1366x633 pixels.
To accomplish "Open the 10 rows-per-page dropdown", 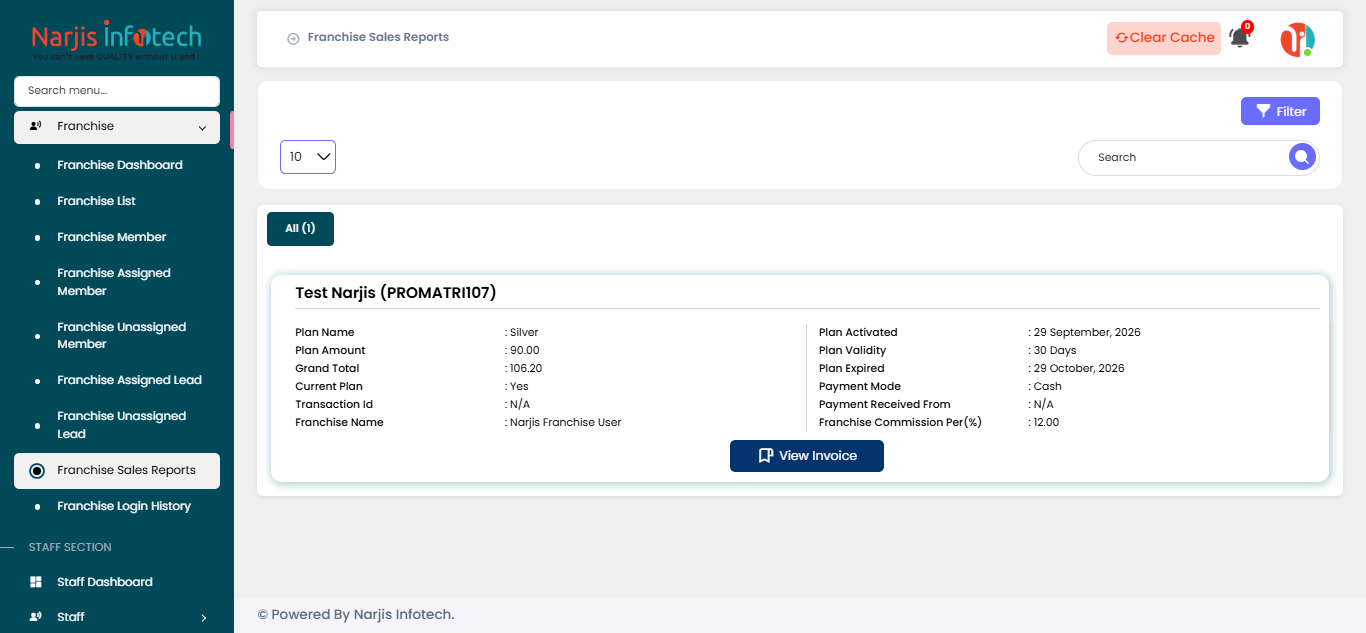I will [308, 157].
